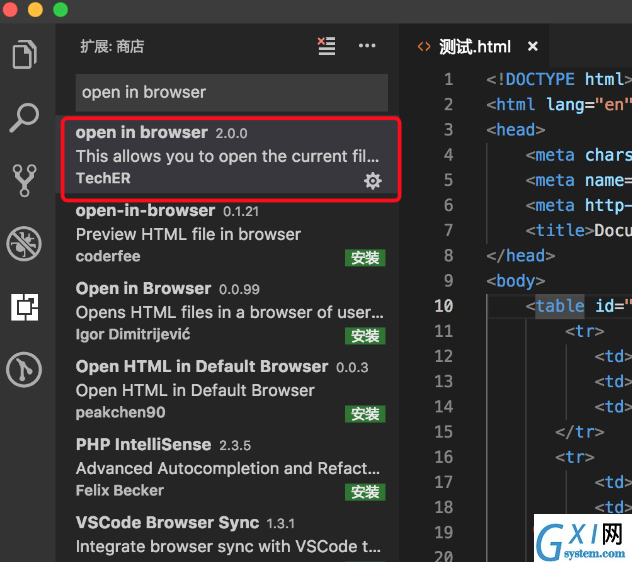
Task: Click the Felix Becker publisher name
Action: pyautogui.click(x=120, y=491)
